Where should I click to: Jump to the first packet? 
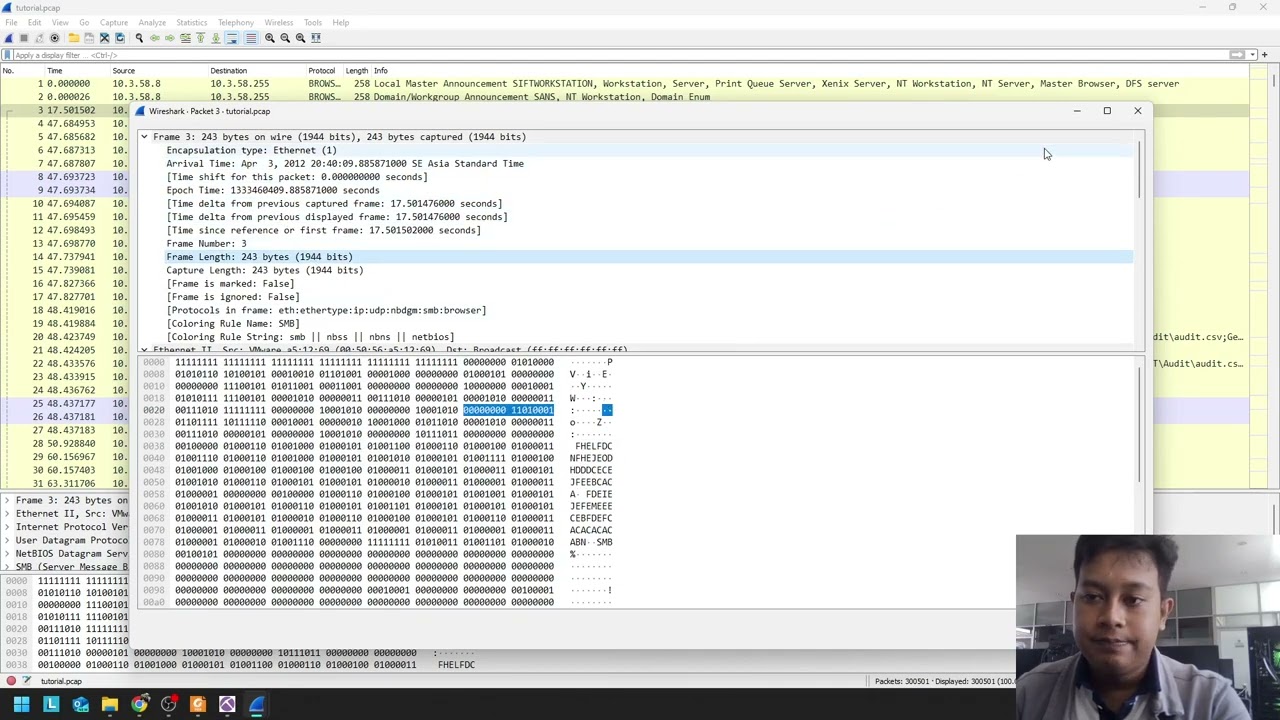(200, 38)
